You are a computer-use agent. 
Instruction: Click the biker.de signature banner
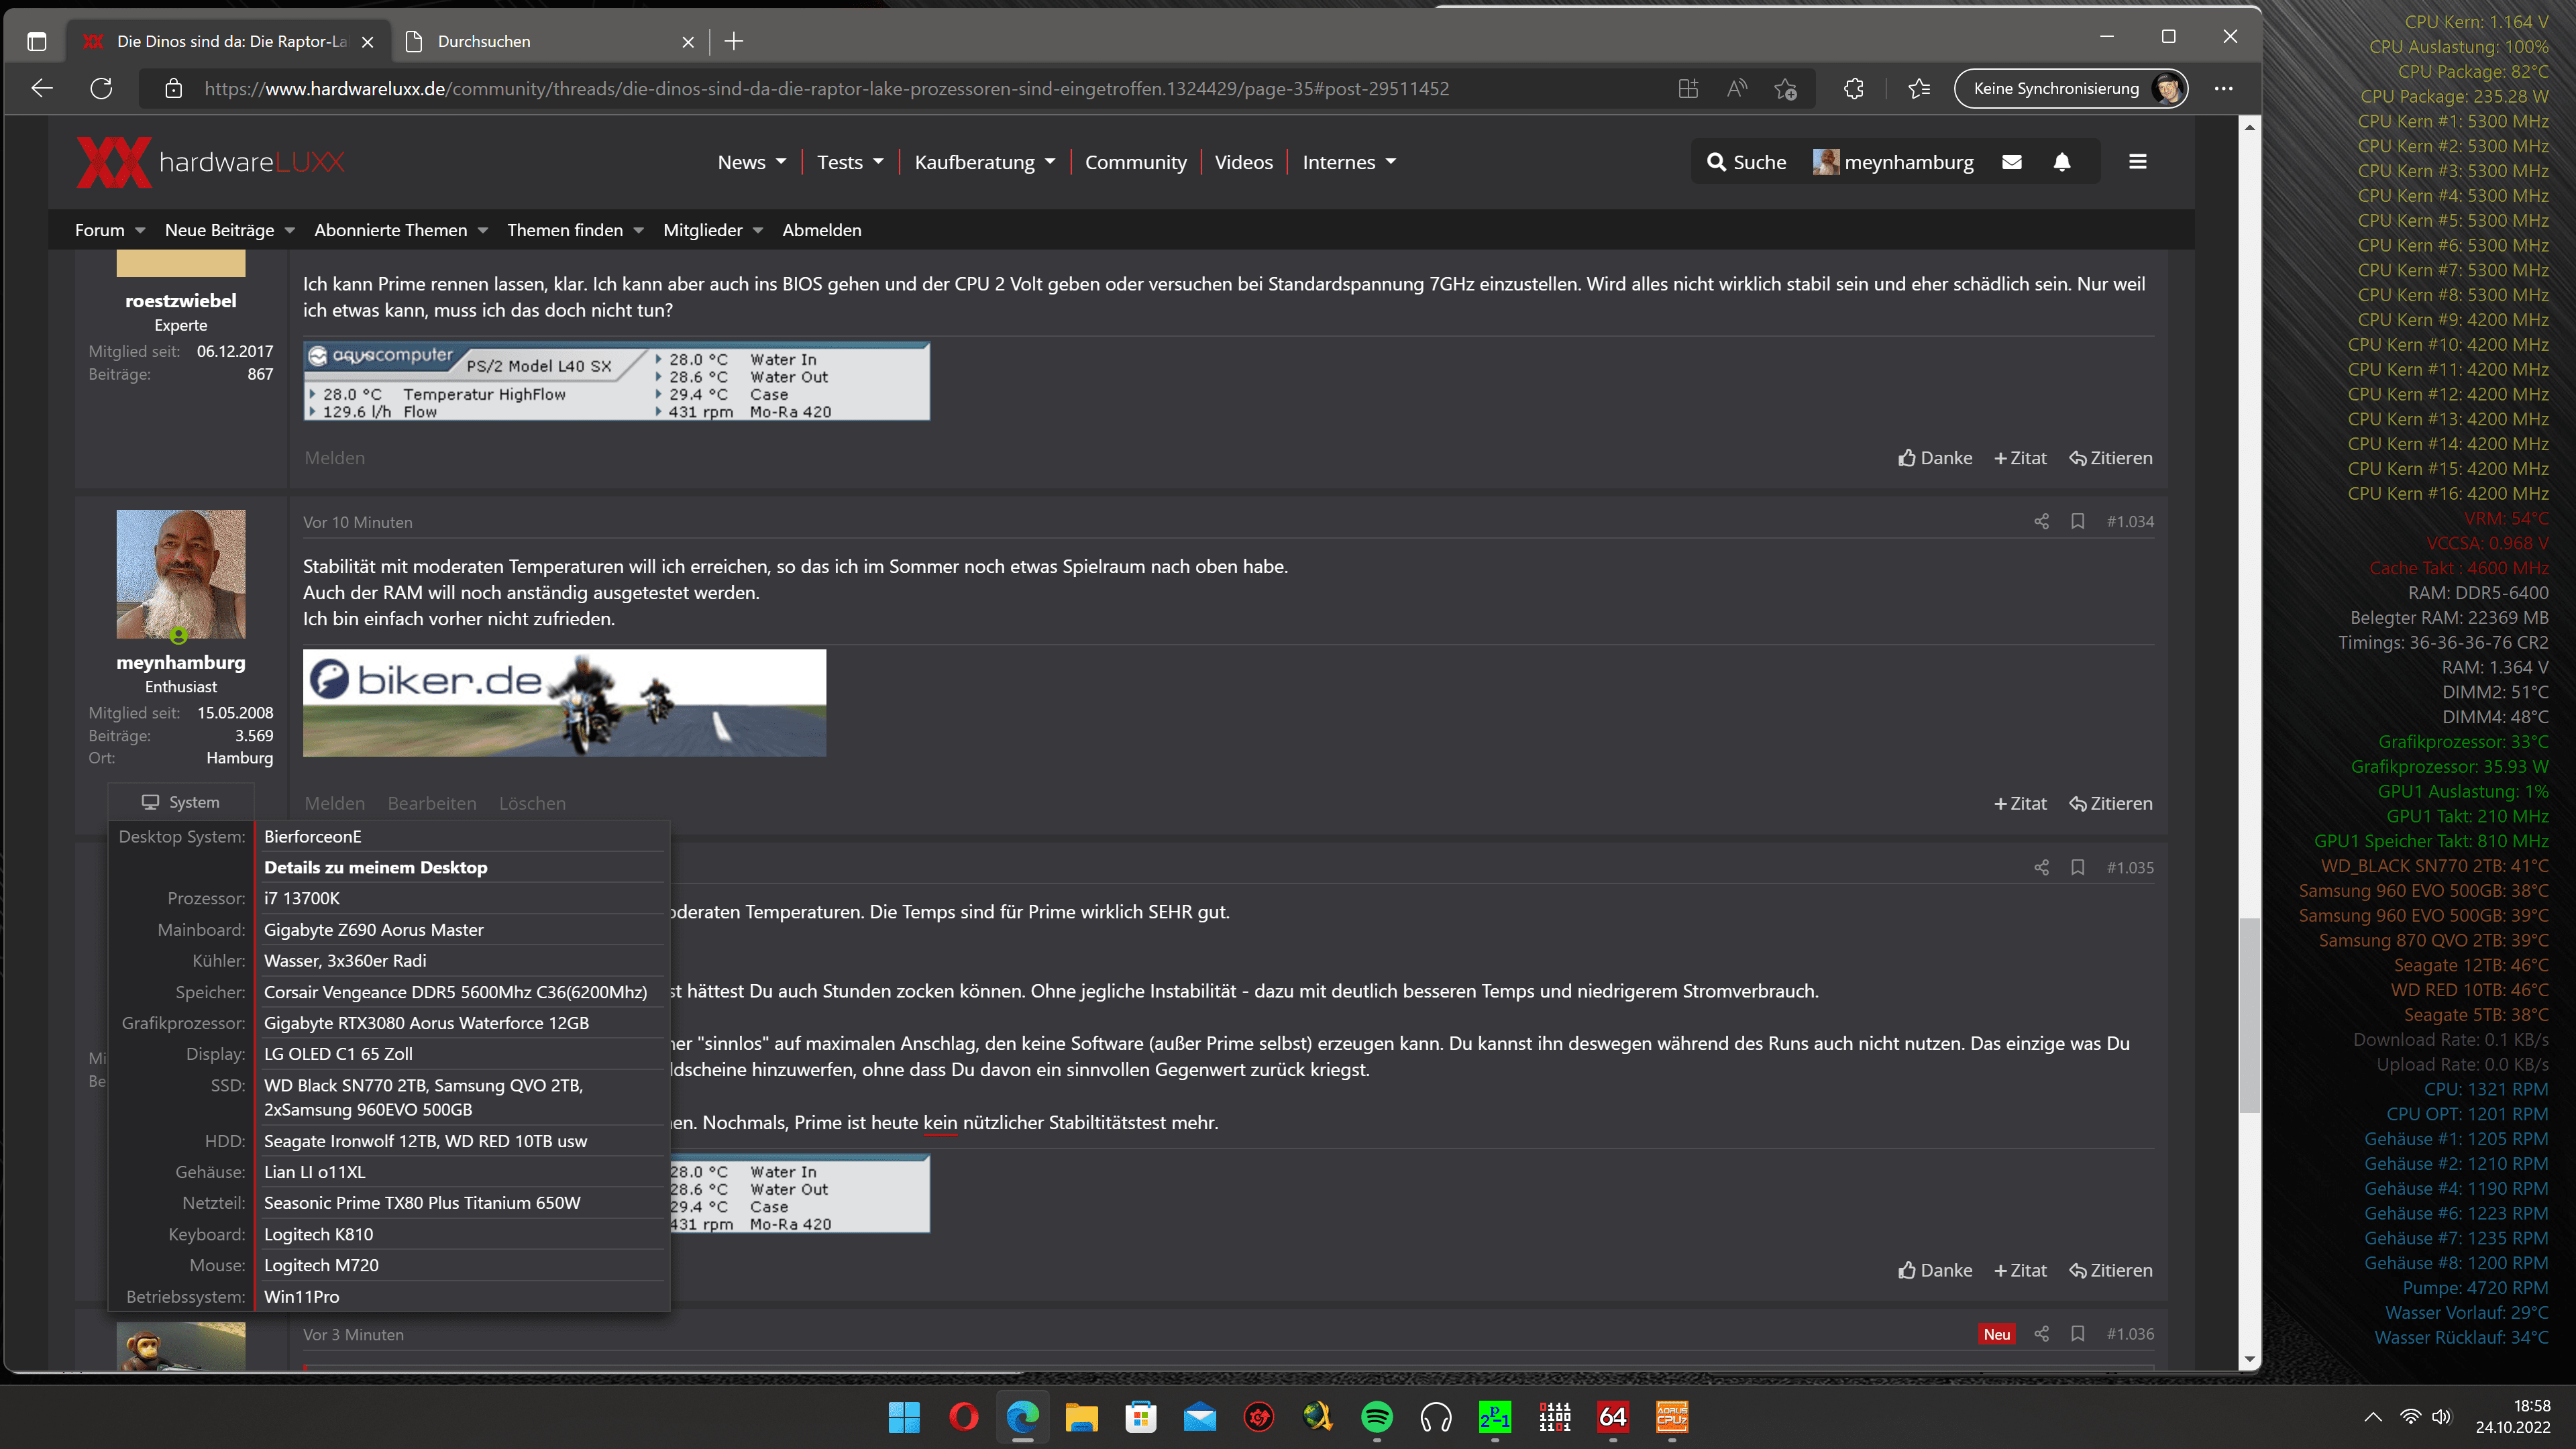click(x=564, y=702)
